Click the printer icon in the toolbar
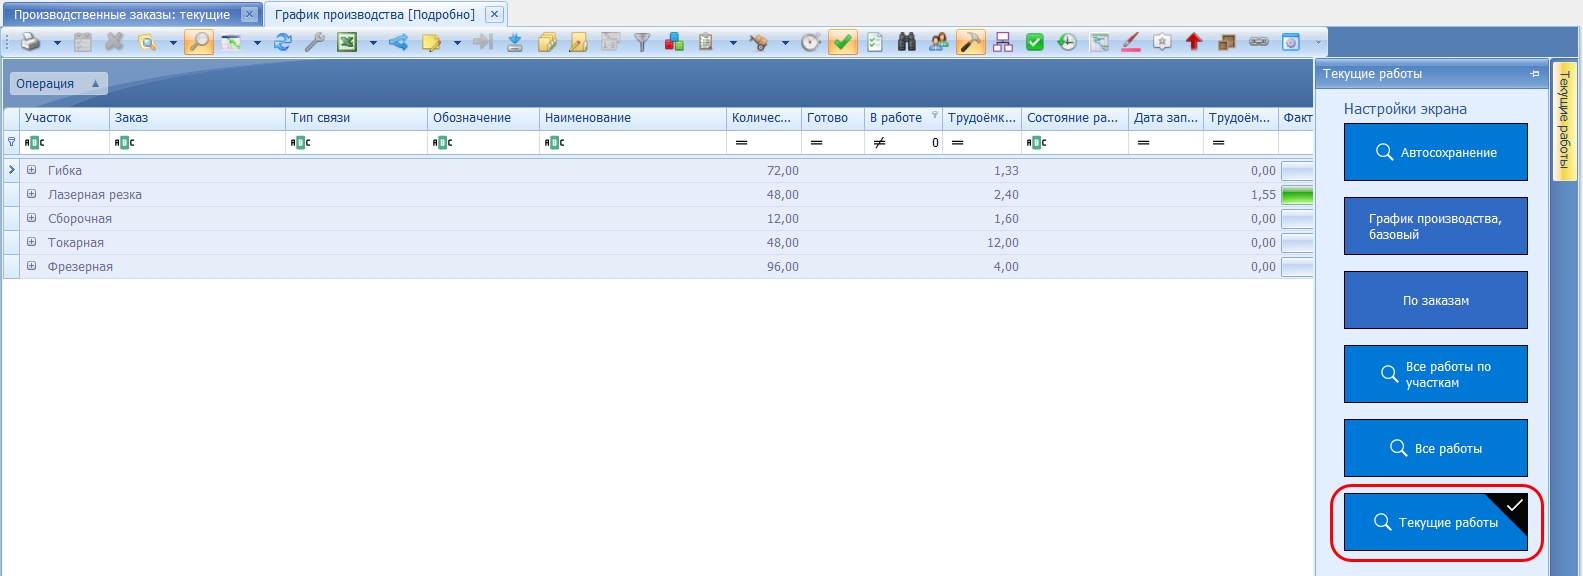 (31, 42)
